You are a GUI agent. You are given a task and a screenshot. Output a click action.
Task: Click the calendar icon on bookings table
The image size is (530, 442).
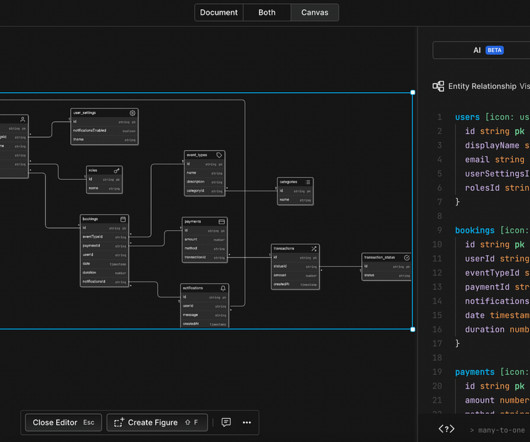pyautogui.click(x=123, y=219)
